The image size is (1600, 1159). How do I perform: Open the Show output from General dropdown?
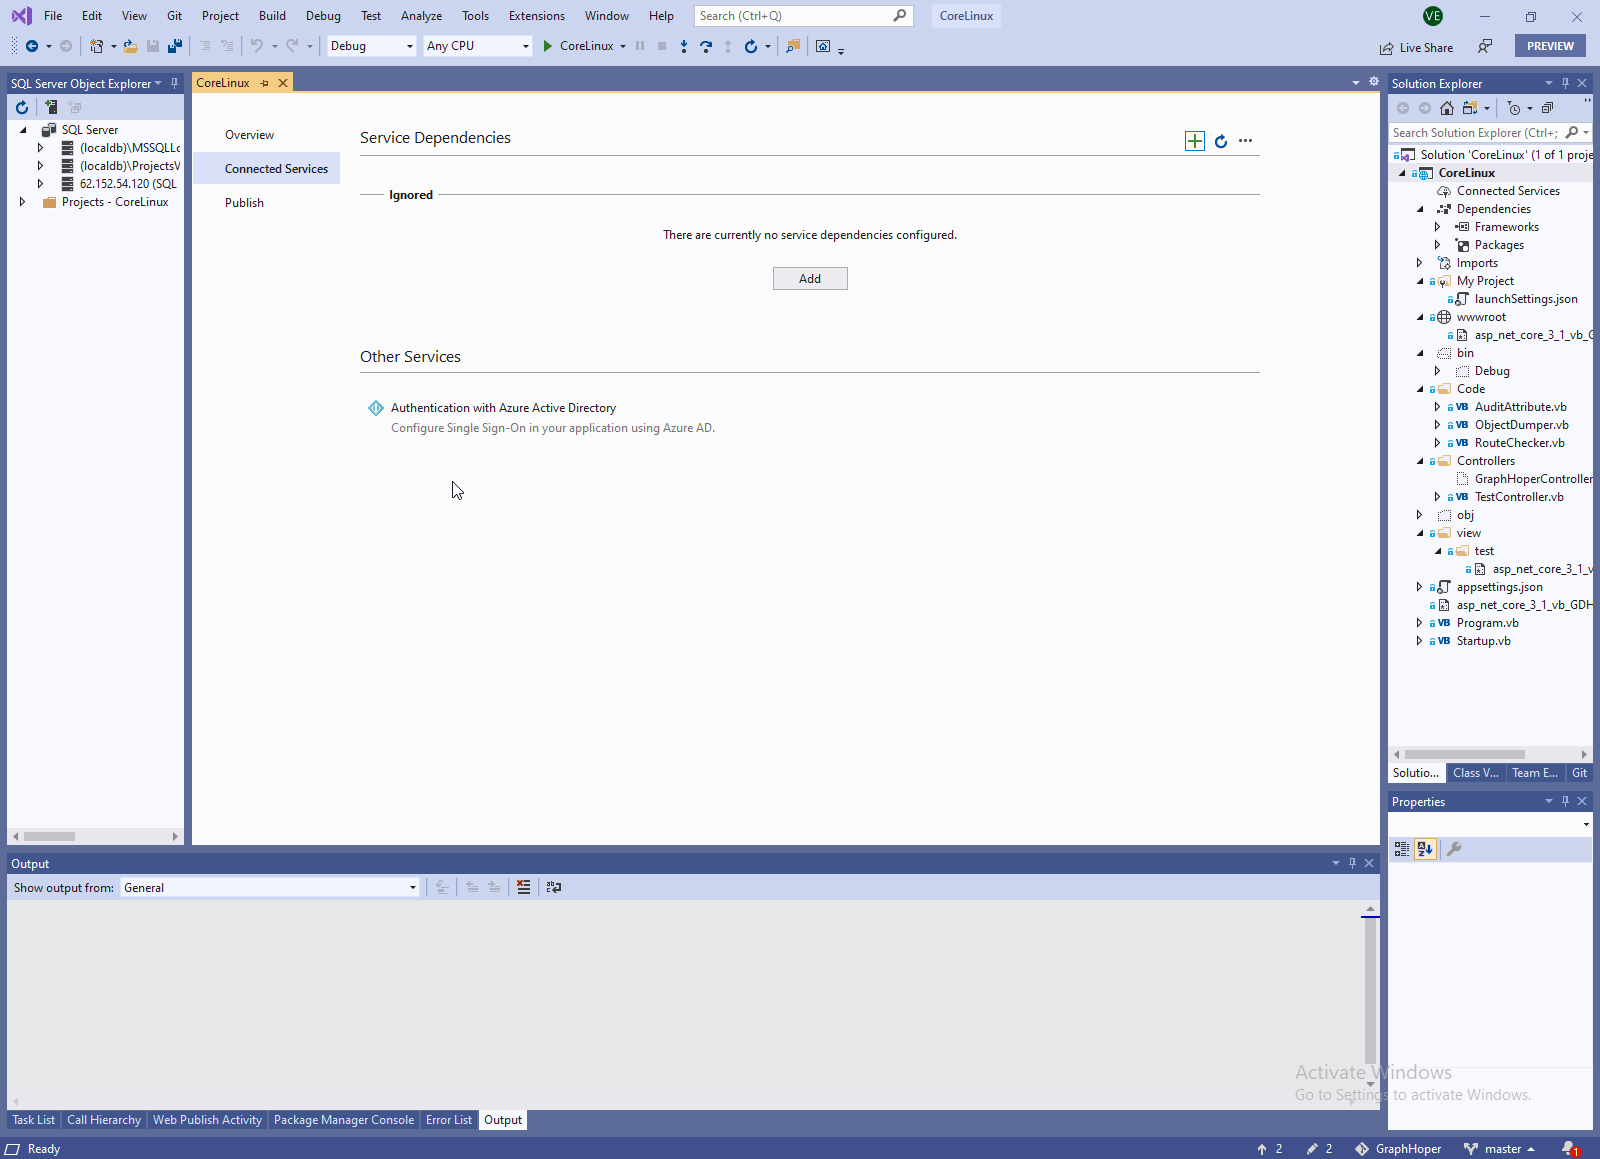click(270, 887)
